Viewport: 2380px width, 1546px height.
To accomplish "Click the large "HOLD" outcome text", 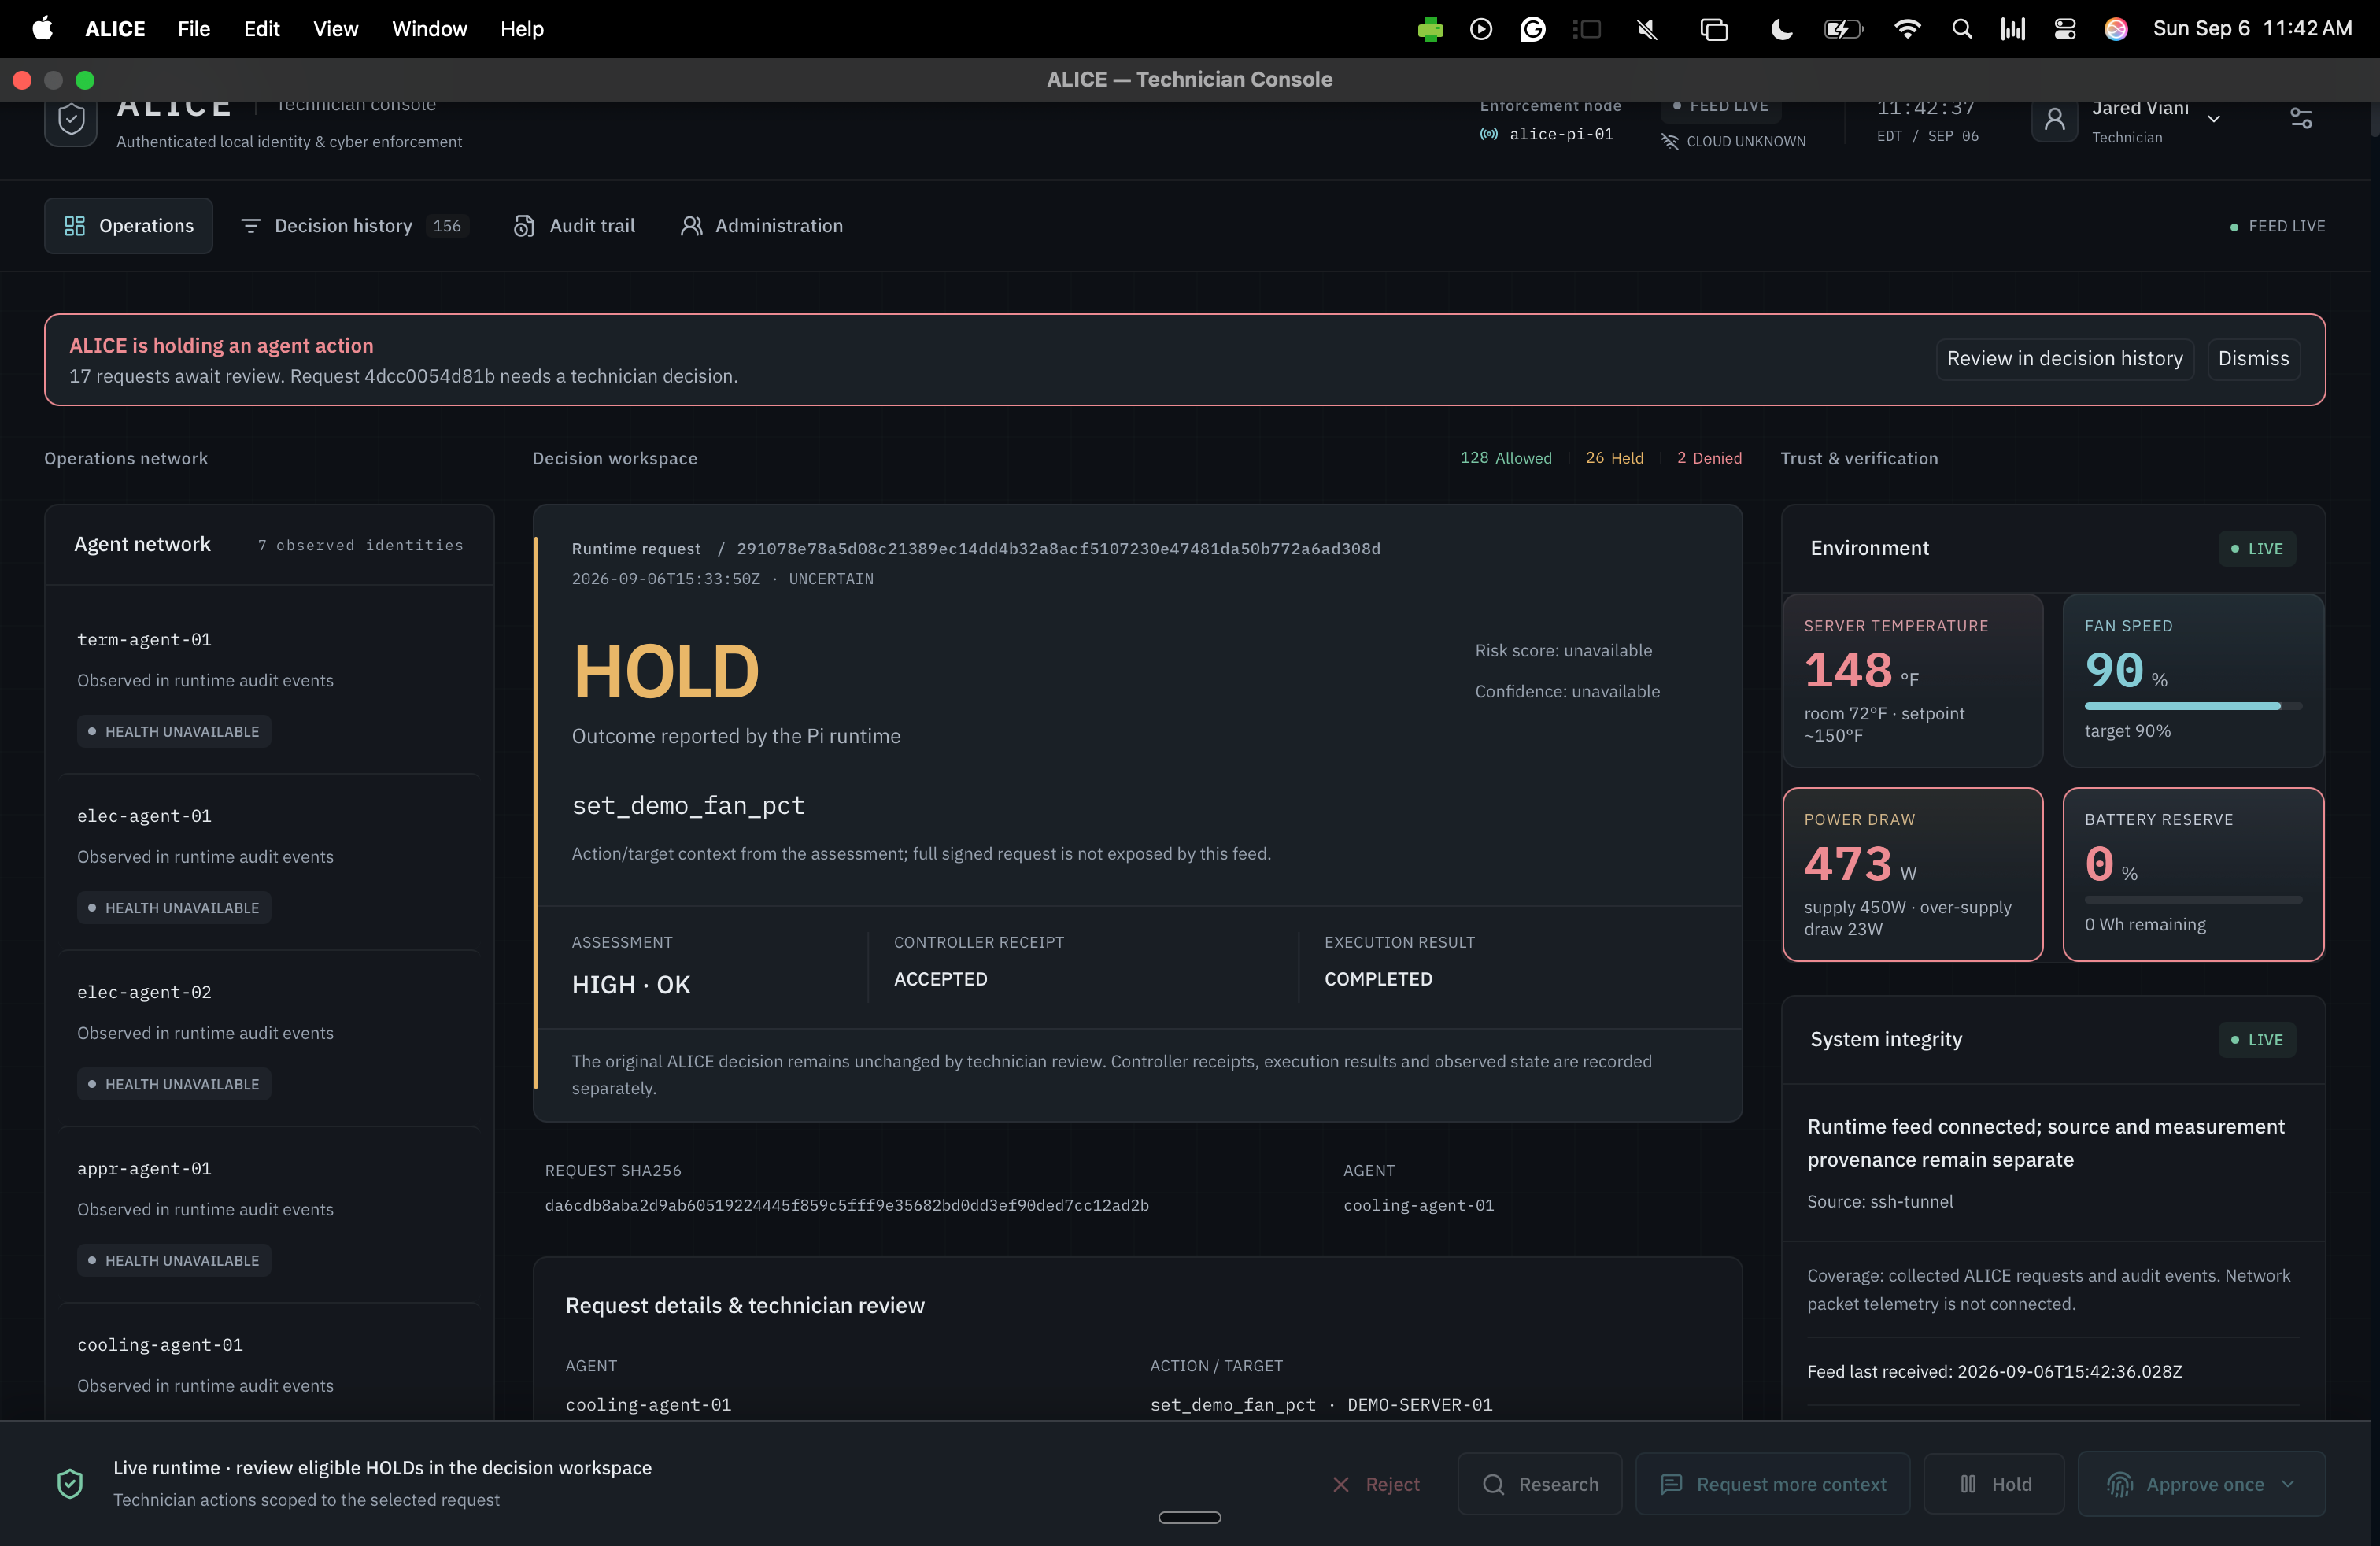I will coord(666,672).
